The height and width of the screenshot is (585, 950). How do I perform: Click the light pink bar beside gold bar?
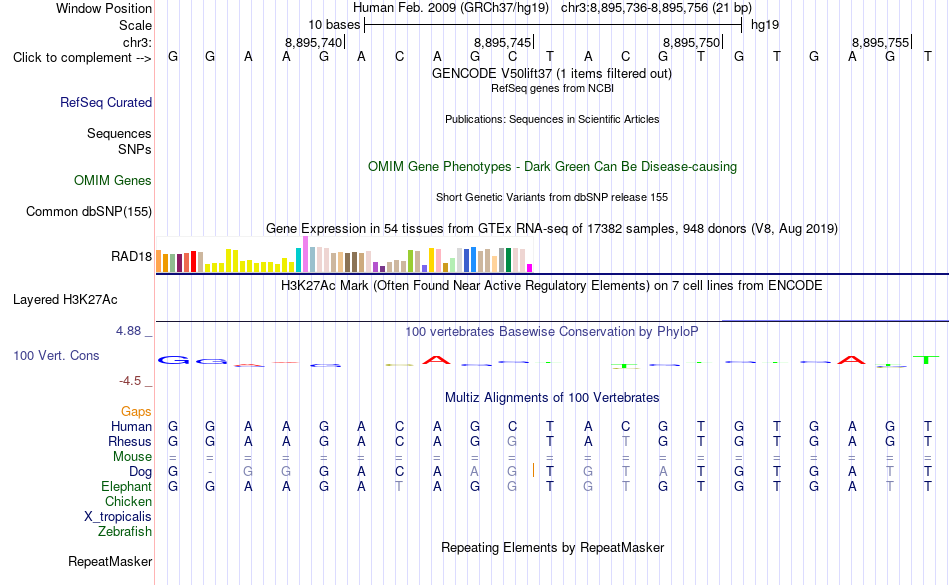439,260
